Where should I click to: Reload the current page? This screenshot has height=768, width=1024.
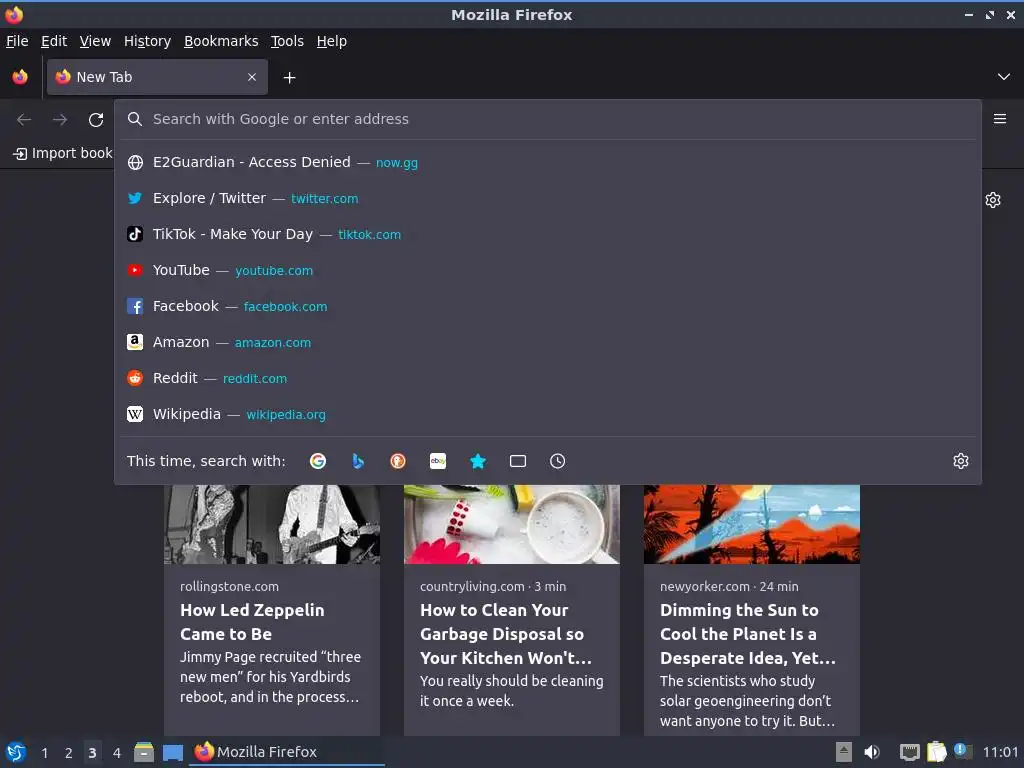pos(96,120)
